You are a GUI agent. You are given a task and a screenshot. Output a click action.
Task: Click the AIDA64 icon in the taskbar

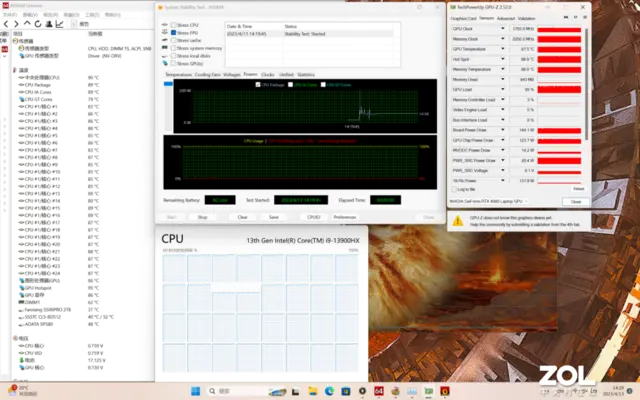[379, 388]
